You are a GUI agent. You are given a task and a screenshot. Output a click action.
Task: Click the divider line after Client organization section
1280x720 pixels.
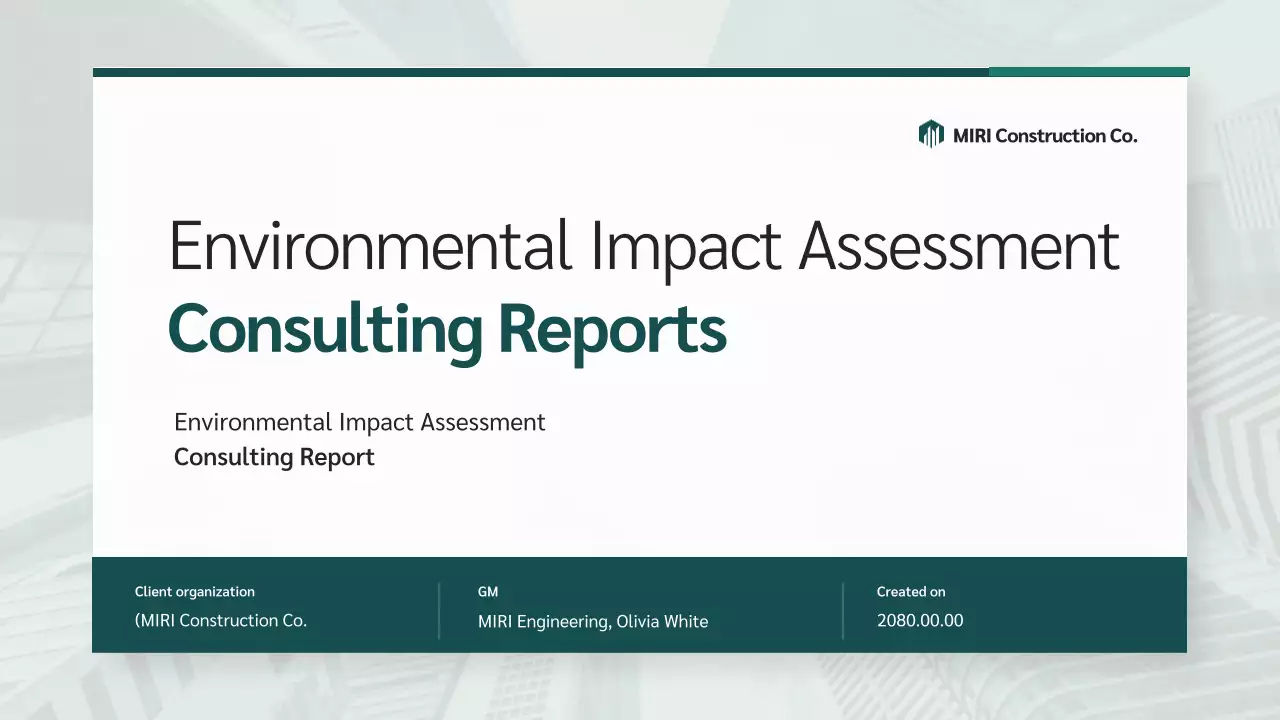tap(438, 610)
